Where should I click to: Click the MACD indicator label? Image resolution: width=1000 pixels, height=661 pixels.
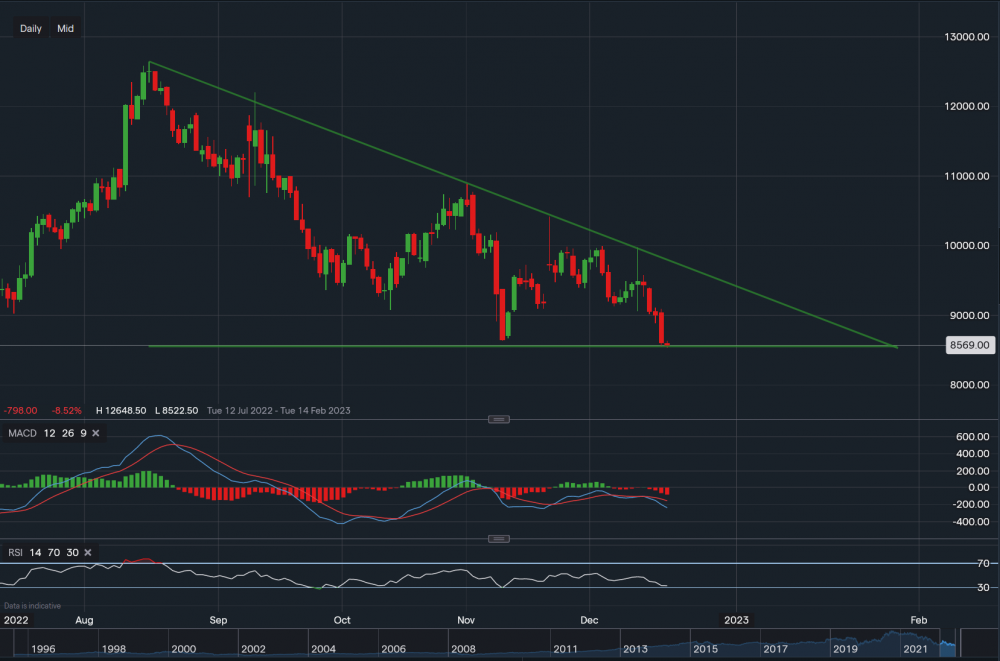point(20,433)
